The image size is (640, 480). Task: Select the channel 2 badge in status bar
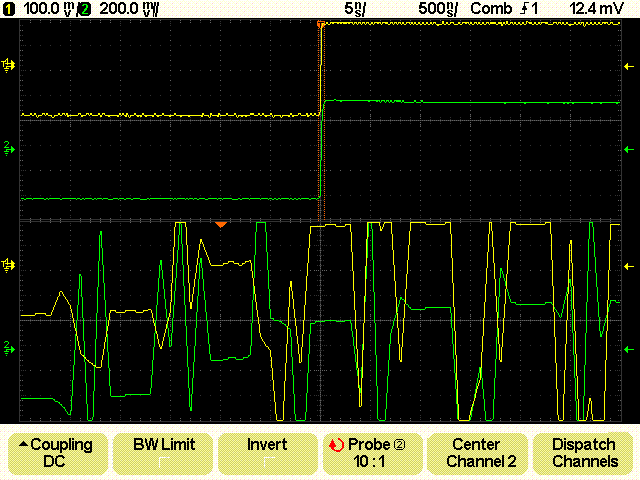[85, 9]
